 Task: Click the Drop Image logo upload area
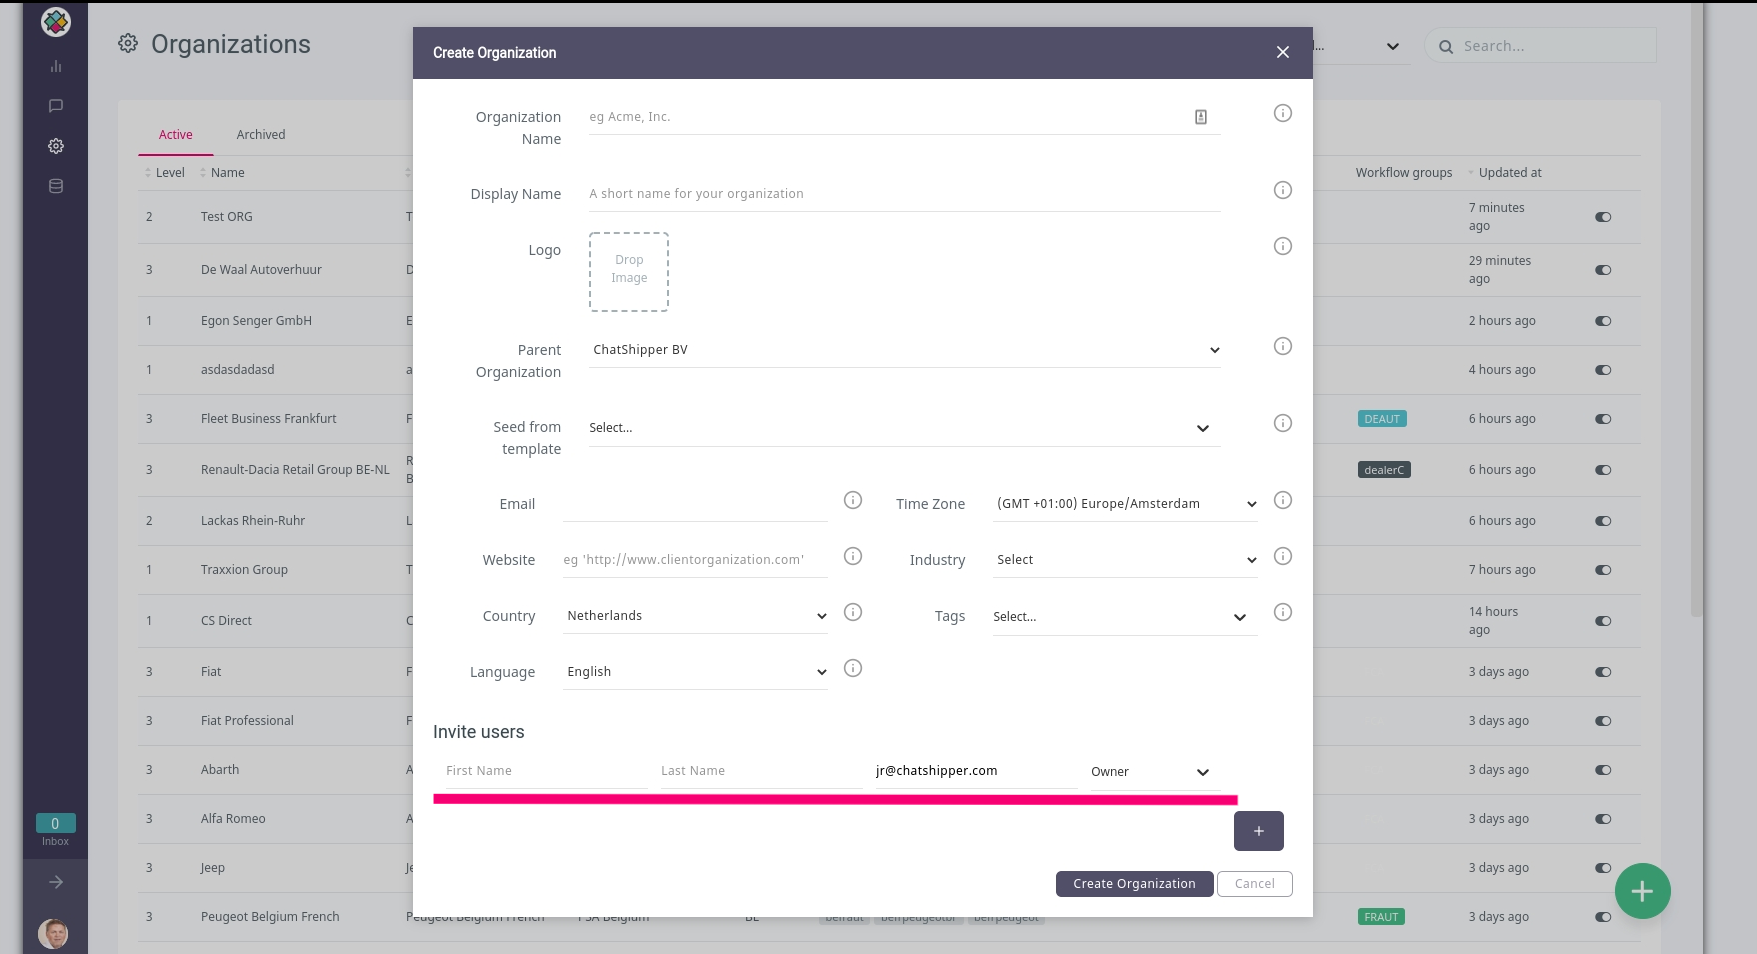tap(629, 272)
